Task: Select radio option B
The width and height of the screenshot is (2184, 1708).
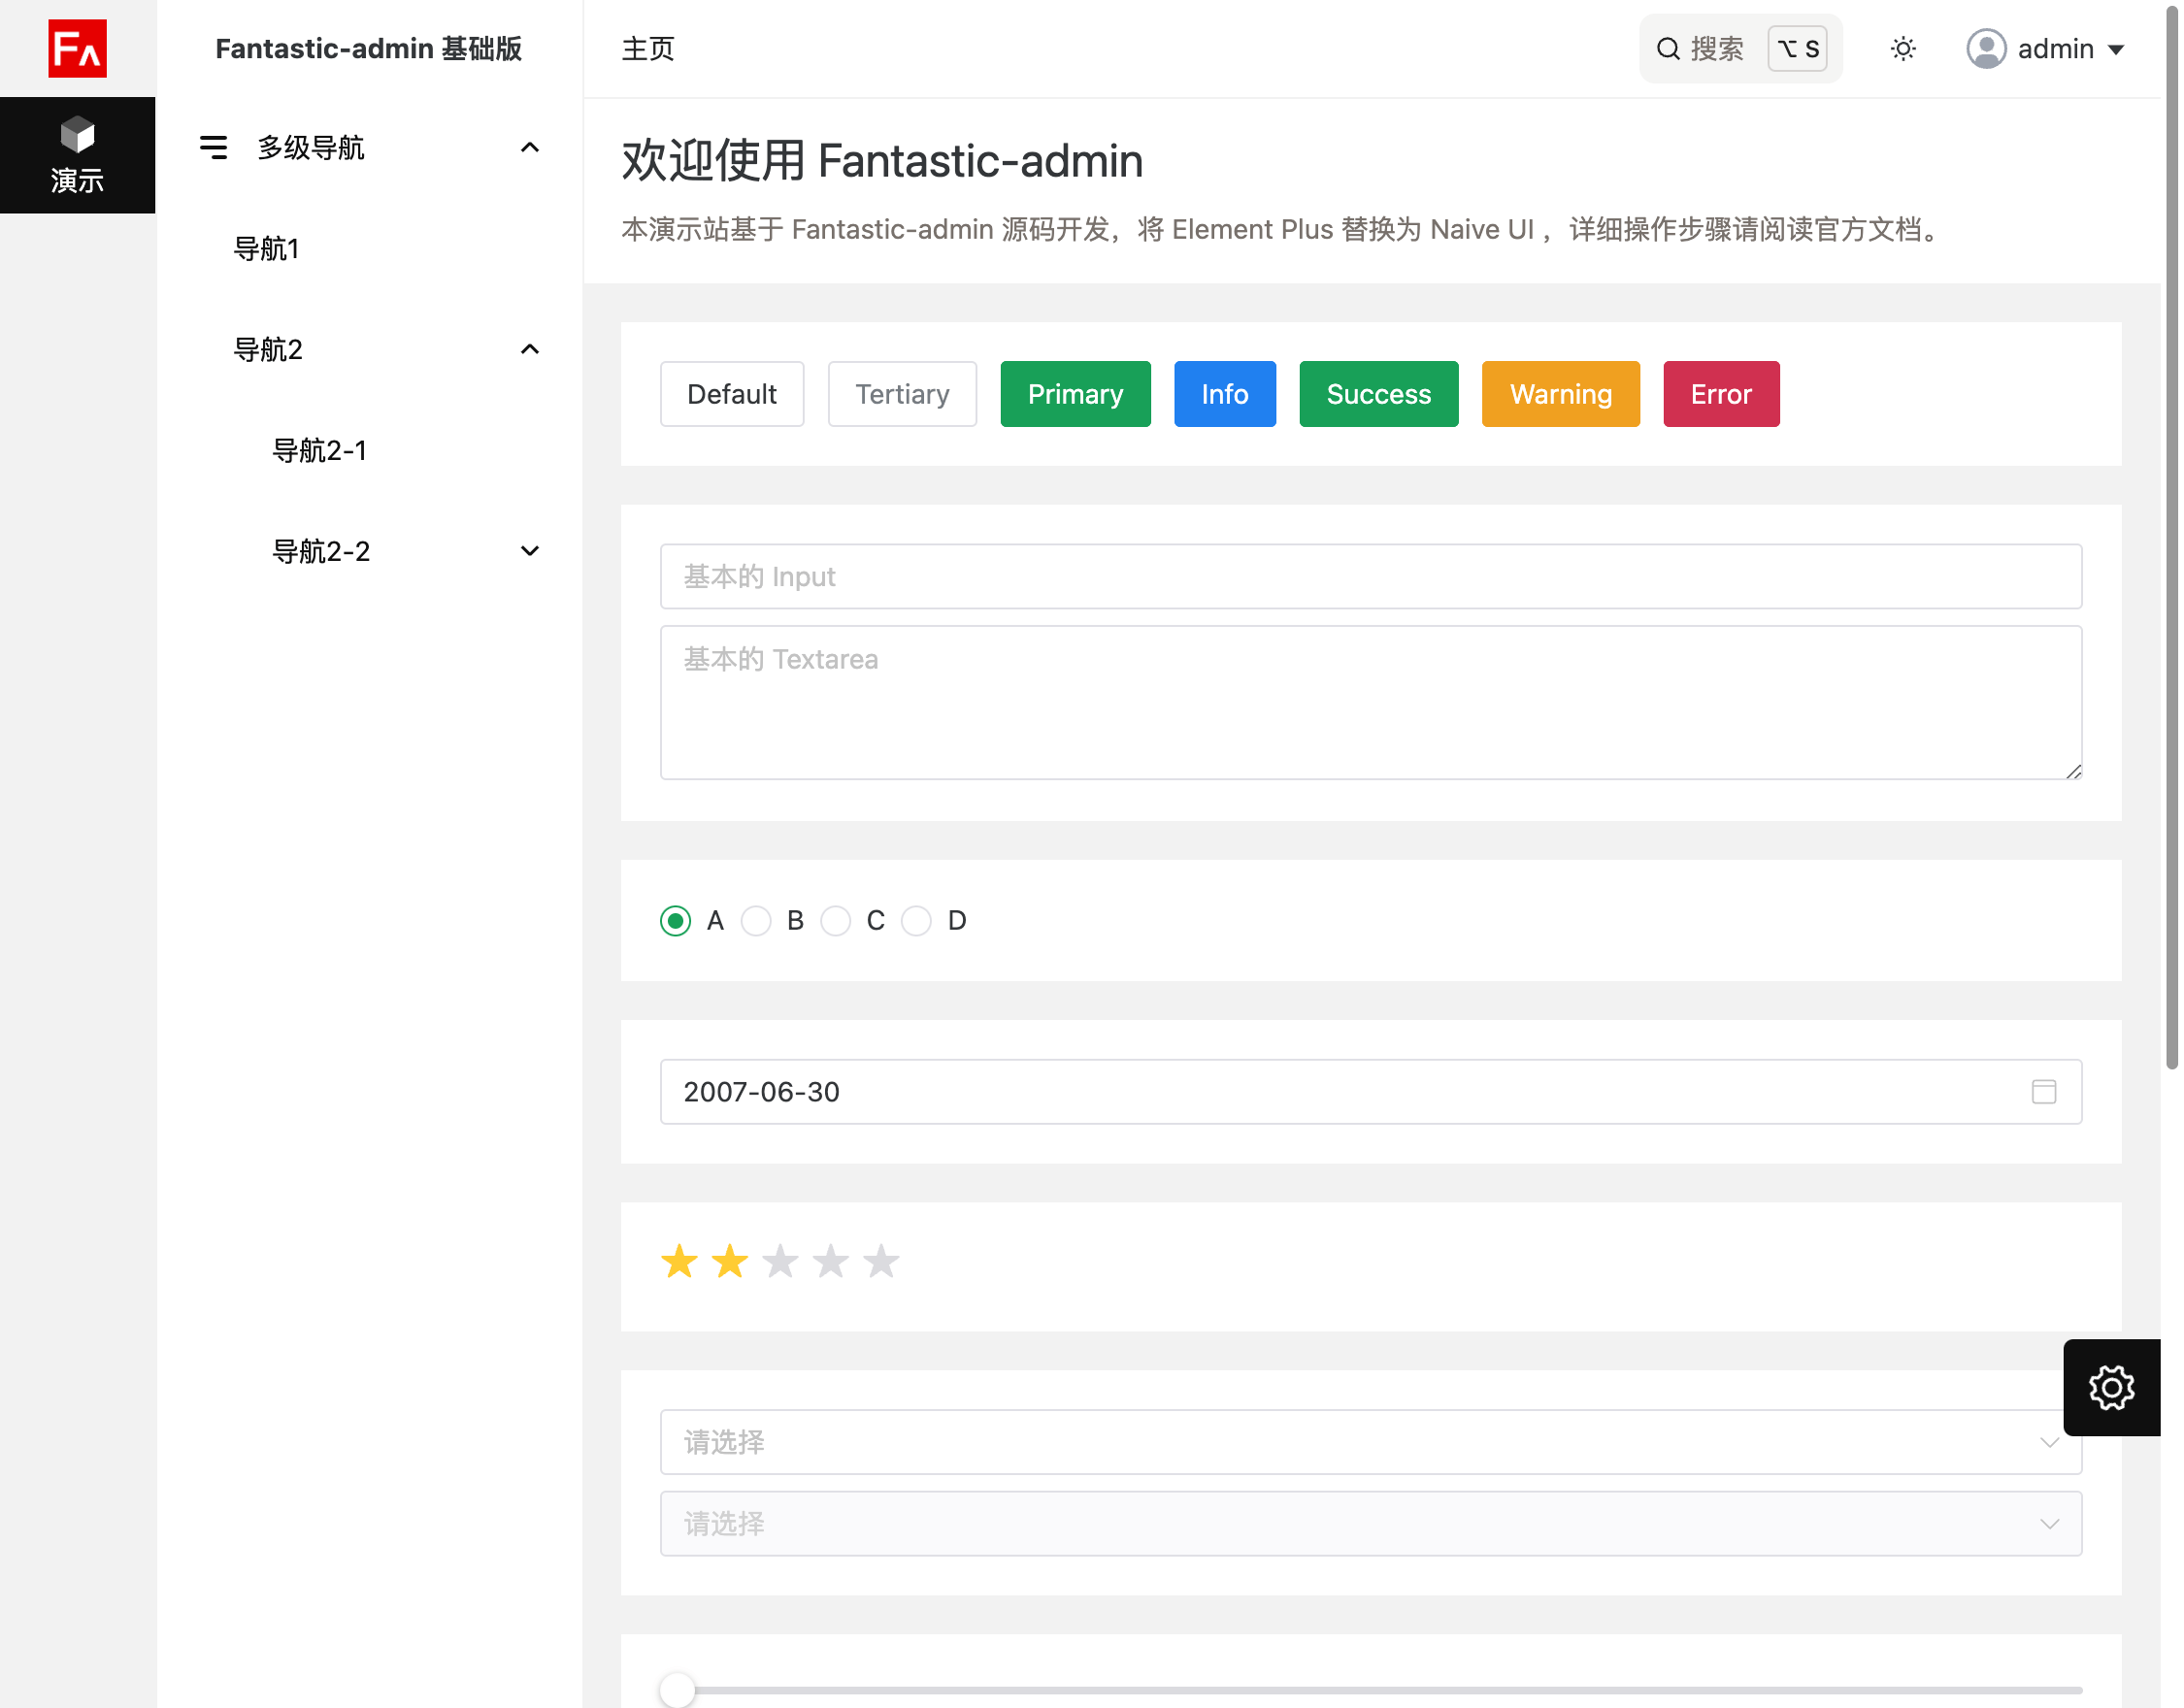Action: 756,921
